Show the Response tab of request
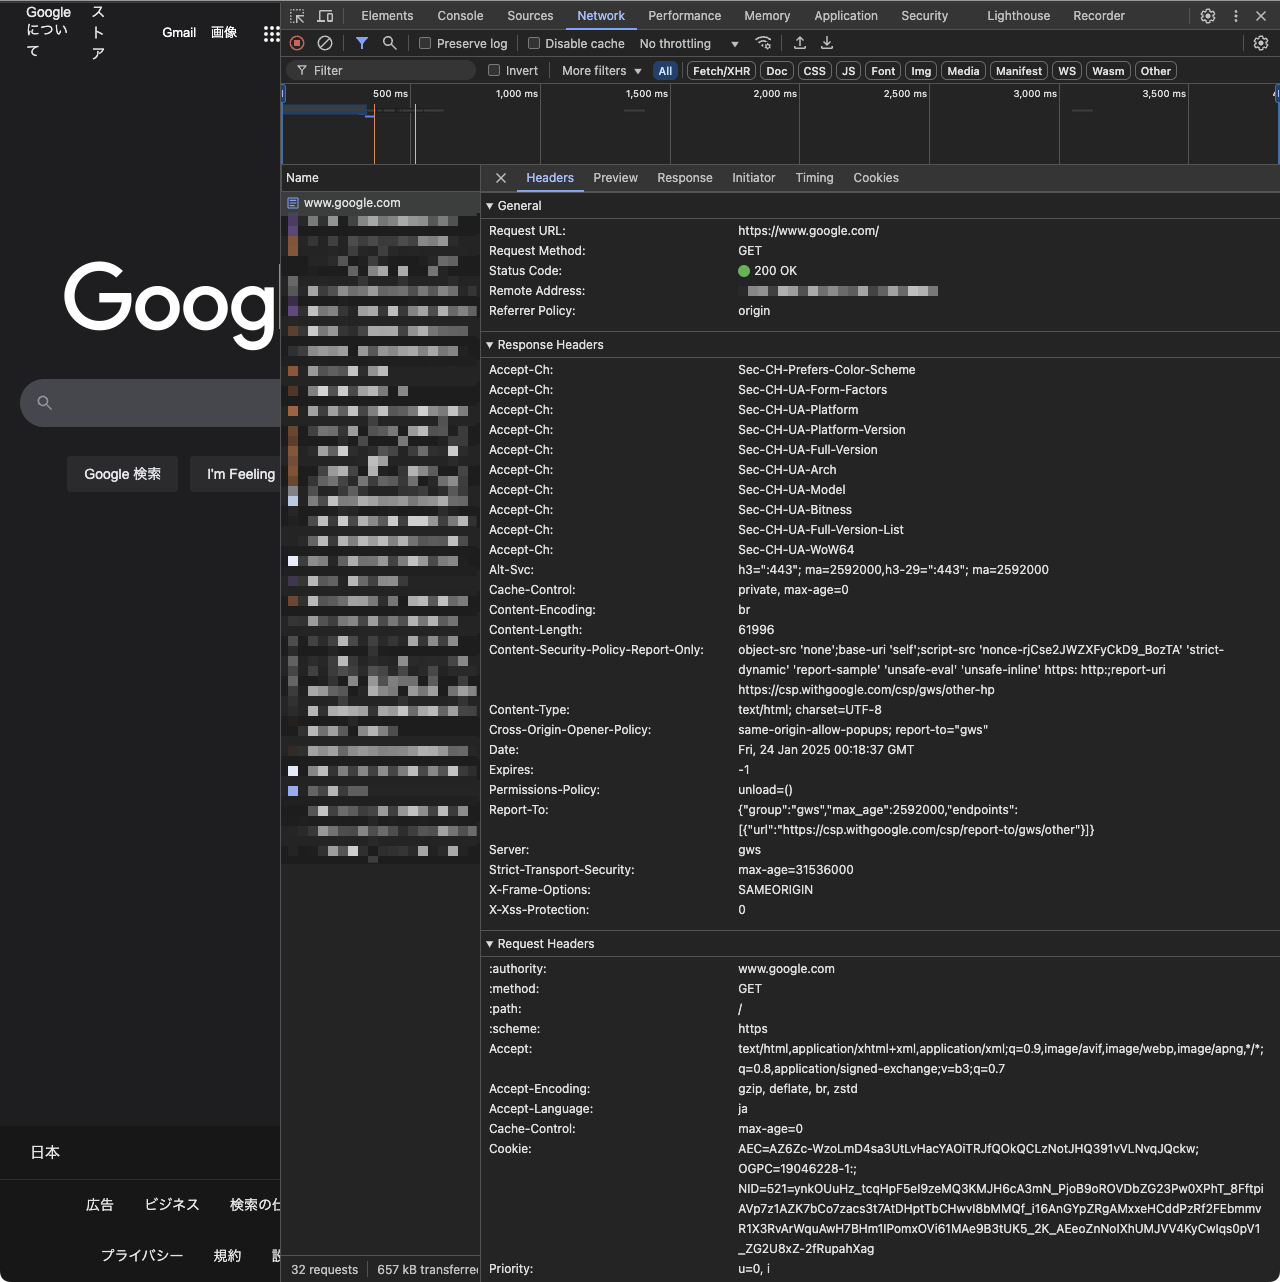Image resolution: width=1280 pixels, height=1282 pixels. coord(685,178)
